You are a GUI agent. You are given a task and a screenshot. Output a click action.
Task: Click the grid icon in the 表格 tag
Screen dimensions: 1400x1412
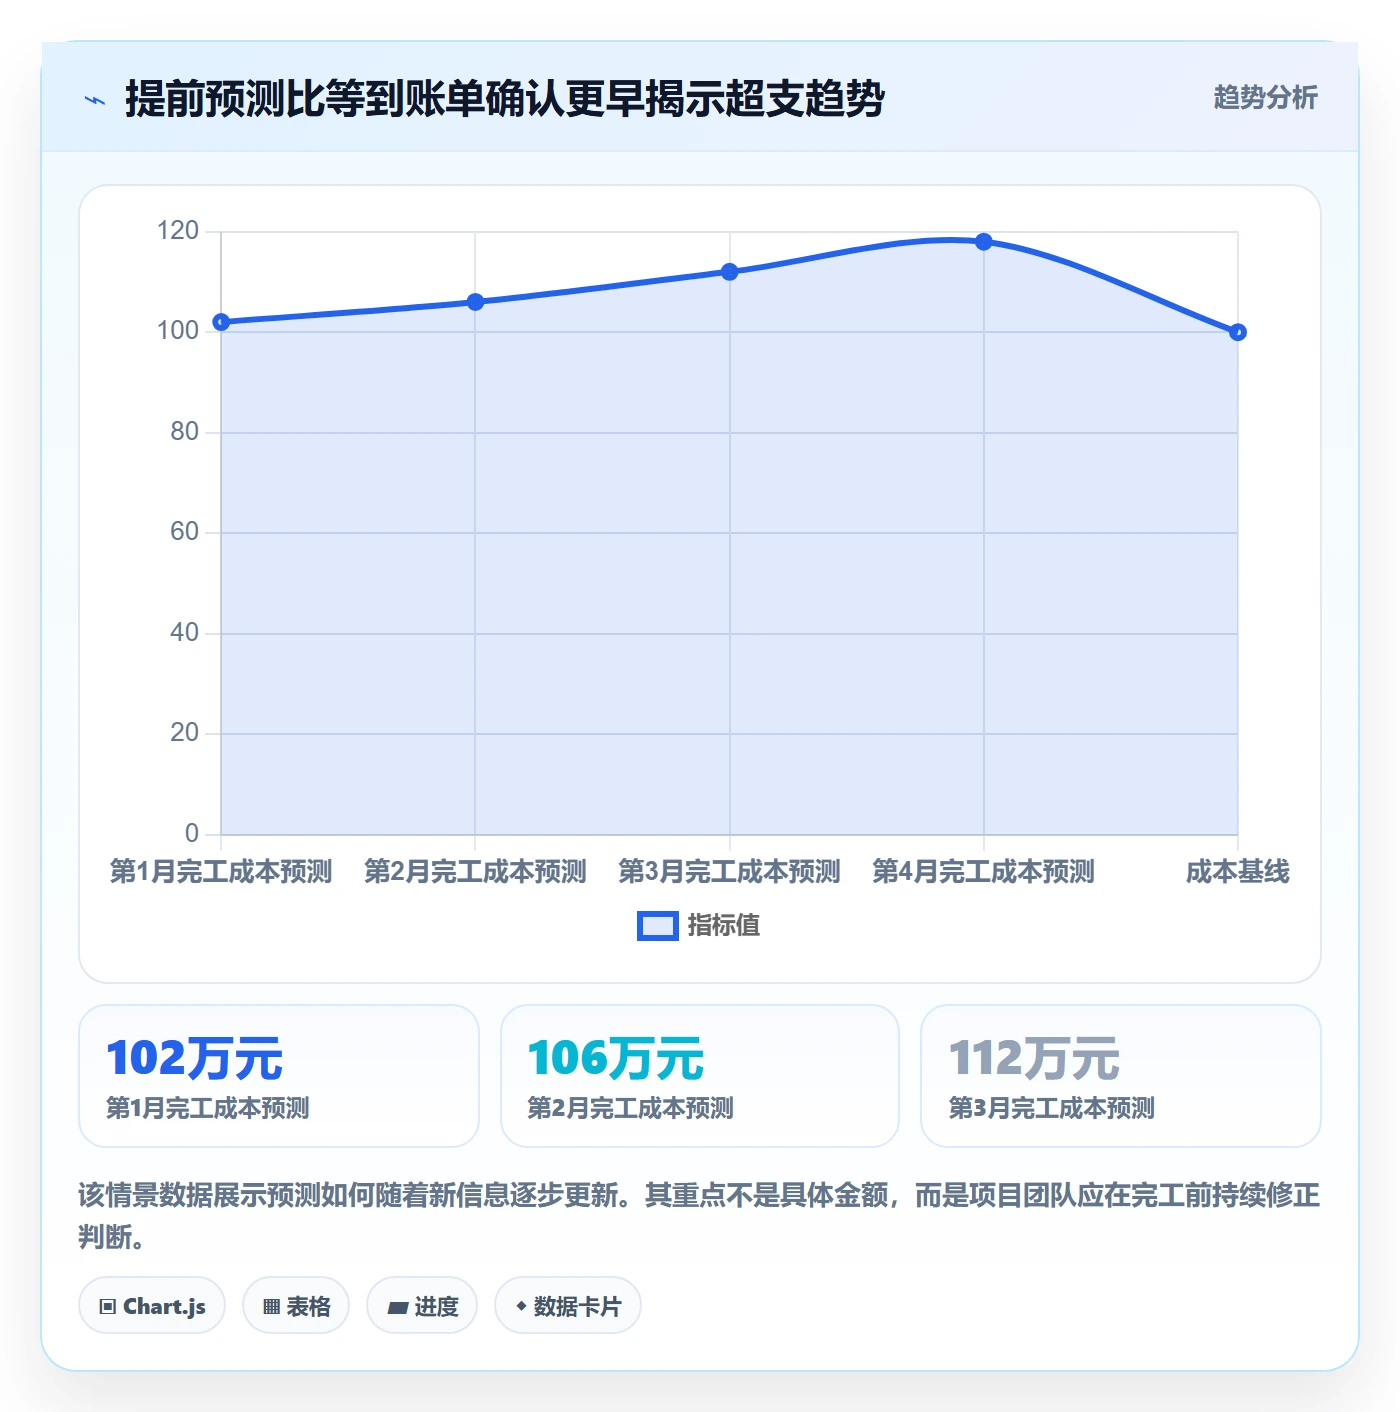[x=271, y=1306]
